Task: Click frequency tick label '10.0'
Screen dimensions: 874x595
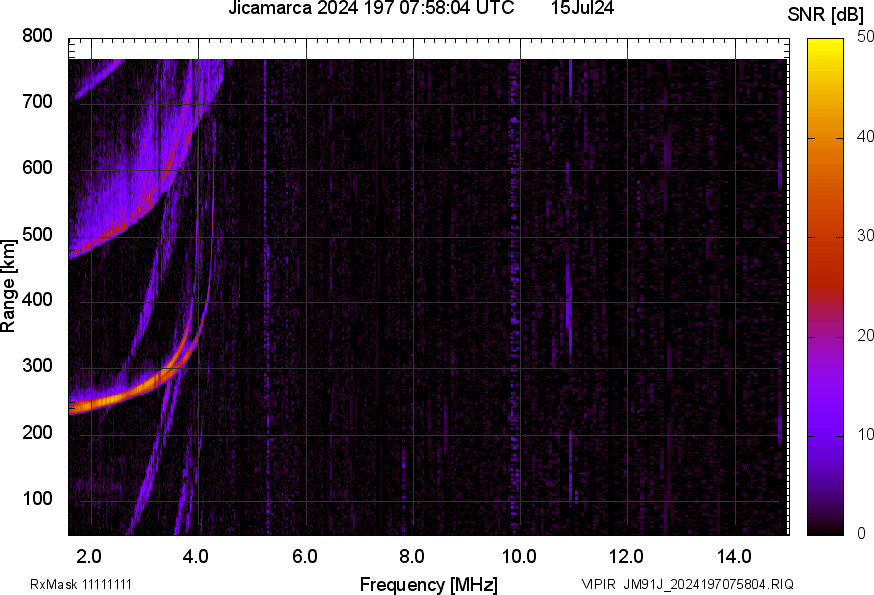Action: coord(519,556)
